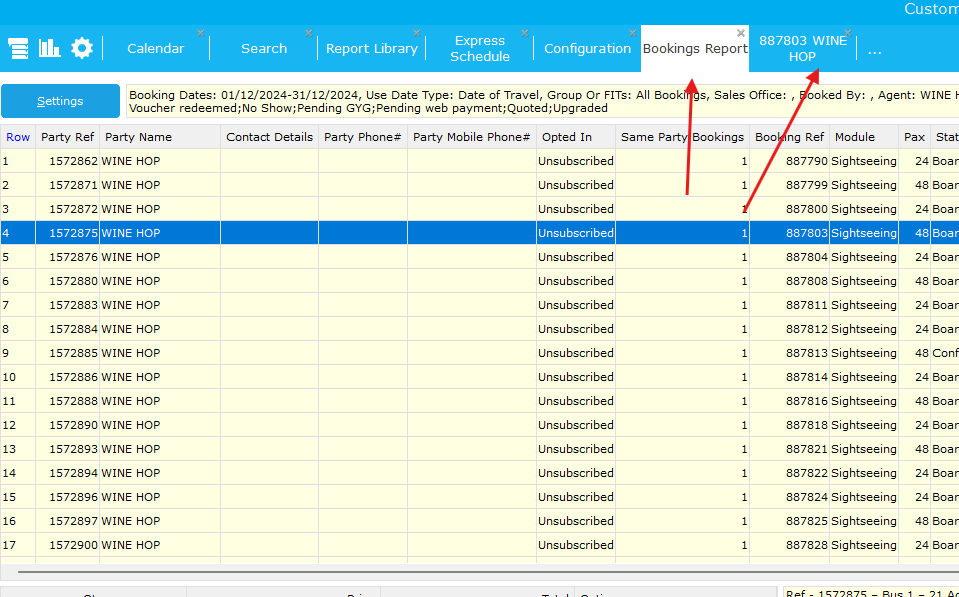The width and height of the screenshot is (959, 597).
Task: Switch to the Search tab
Action: [264, 48]
